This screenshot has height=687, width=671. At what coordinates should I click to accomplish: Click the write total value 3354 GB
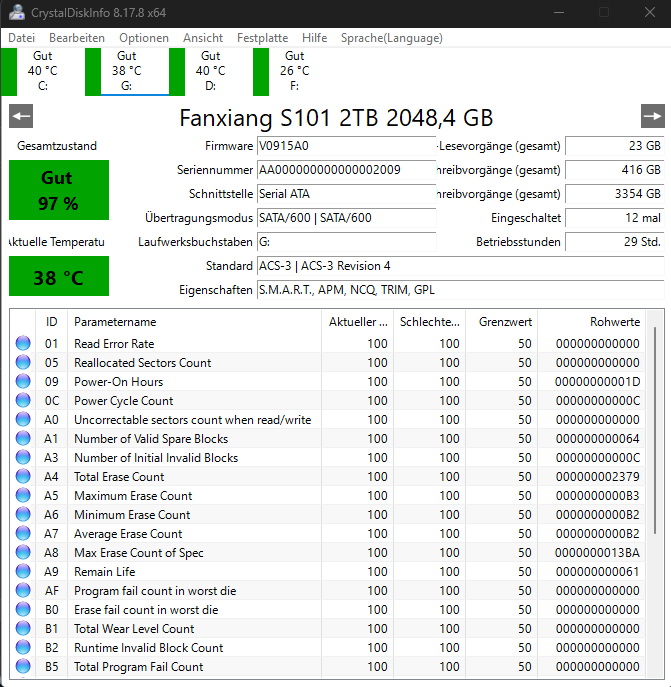pyautogui.click(x=615, y=194)
